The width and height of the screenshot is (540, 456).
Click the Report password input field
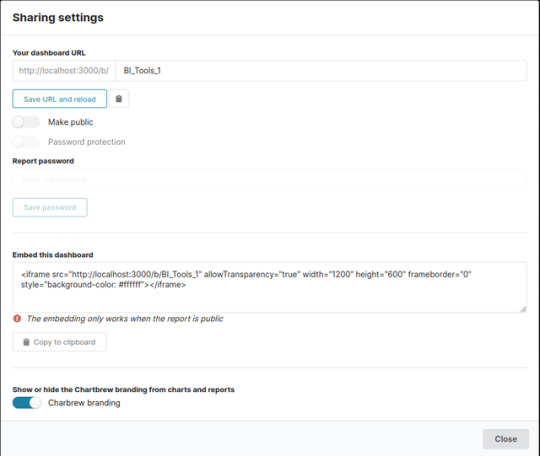(270, 179)
